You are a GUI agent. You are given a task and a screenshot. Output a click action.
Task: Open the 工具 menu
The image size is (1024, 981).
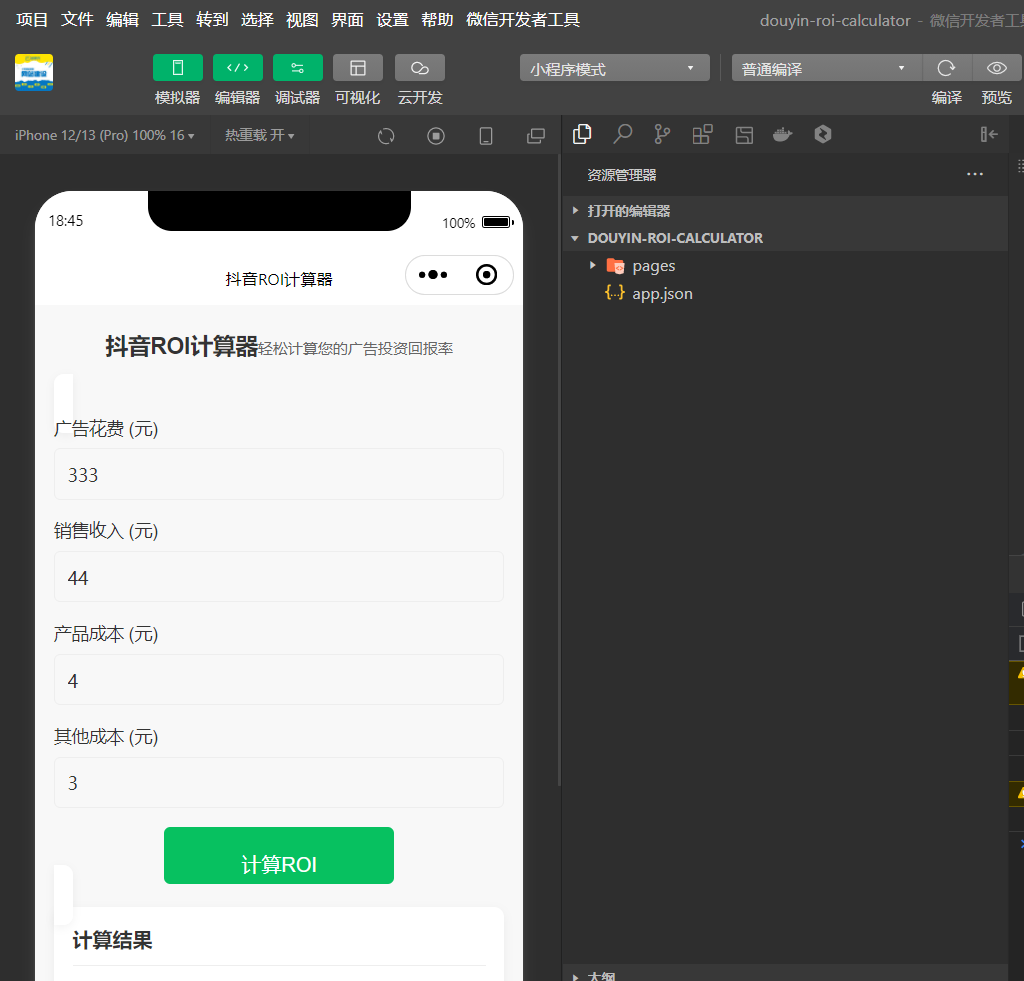(167, 20)
